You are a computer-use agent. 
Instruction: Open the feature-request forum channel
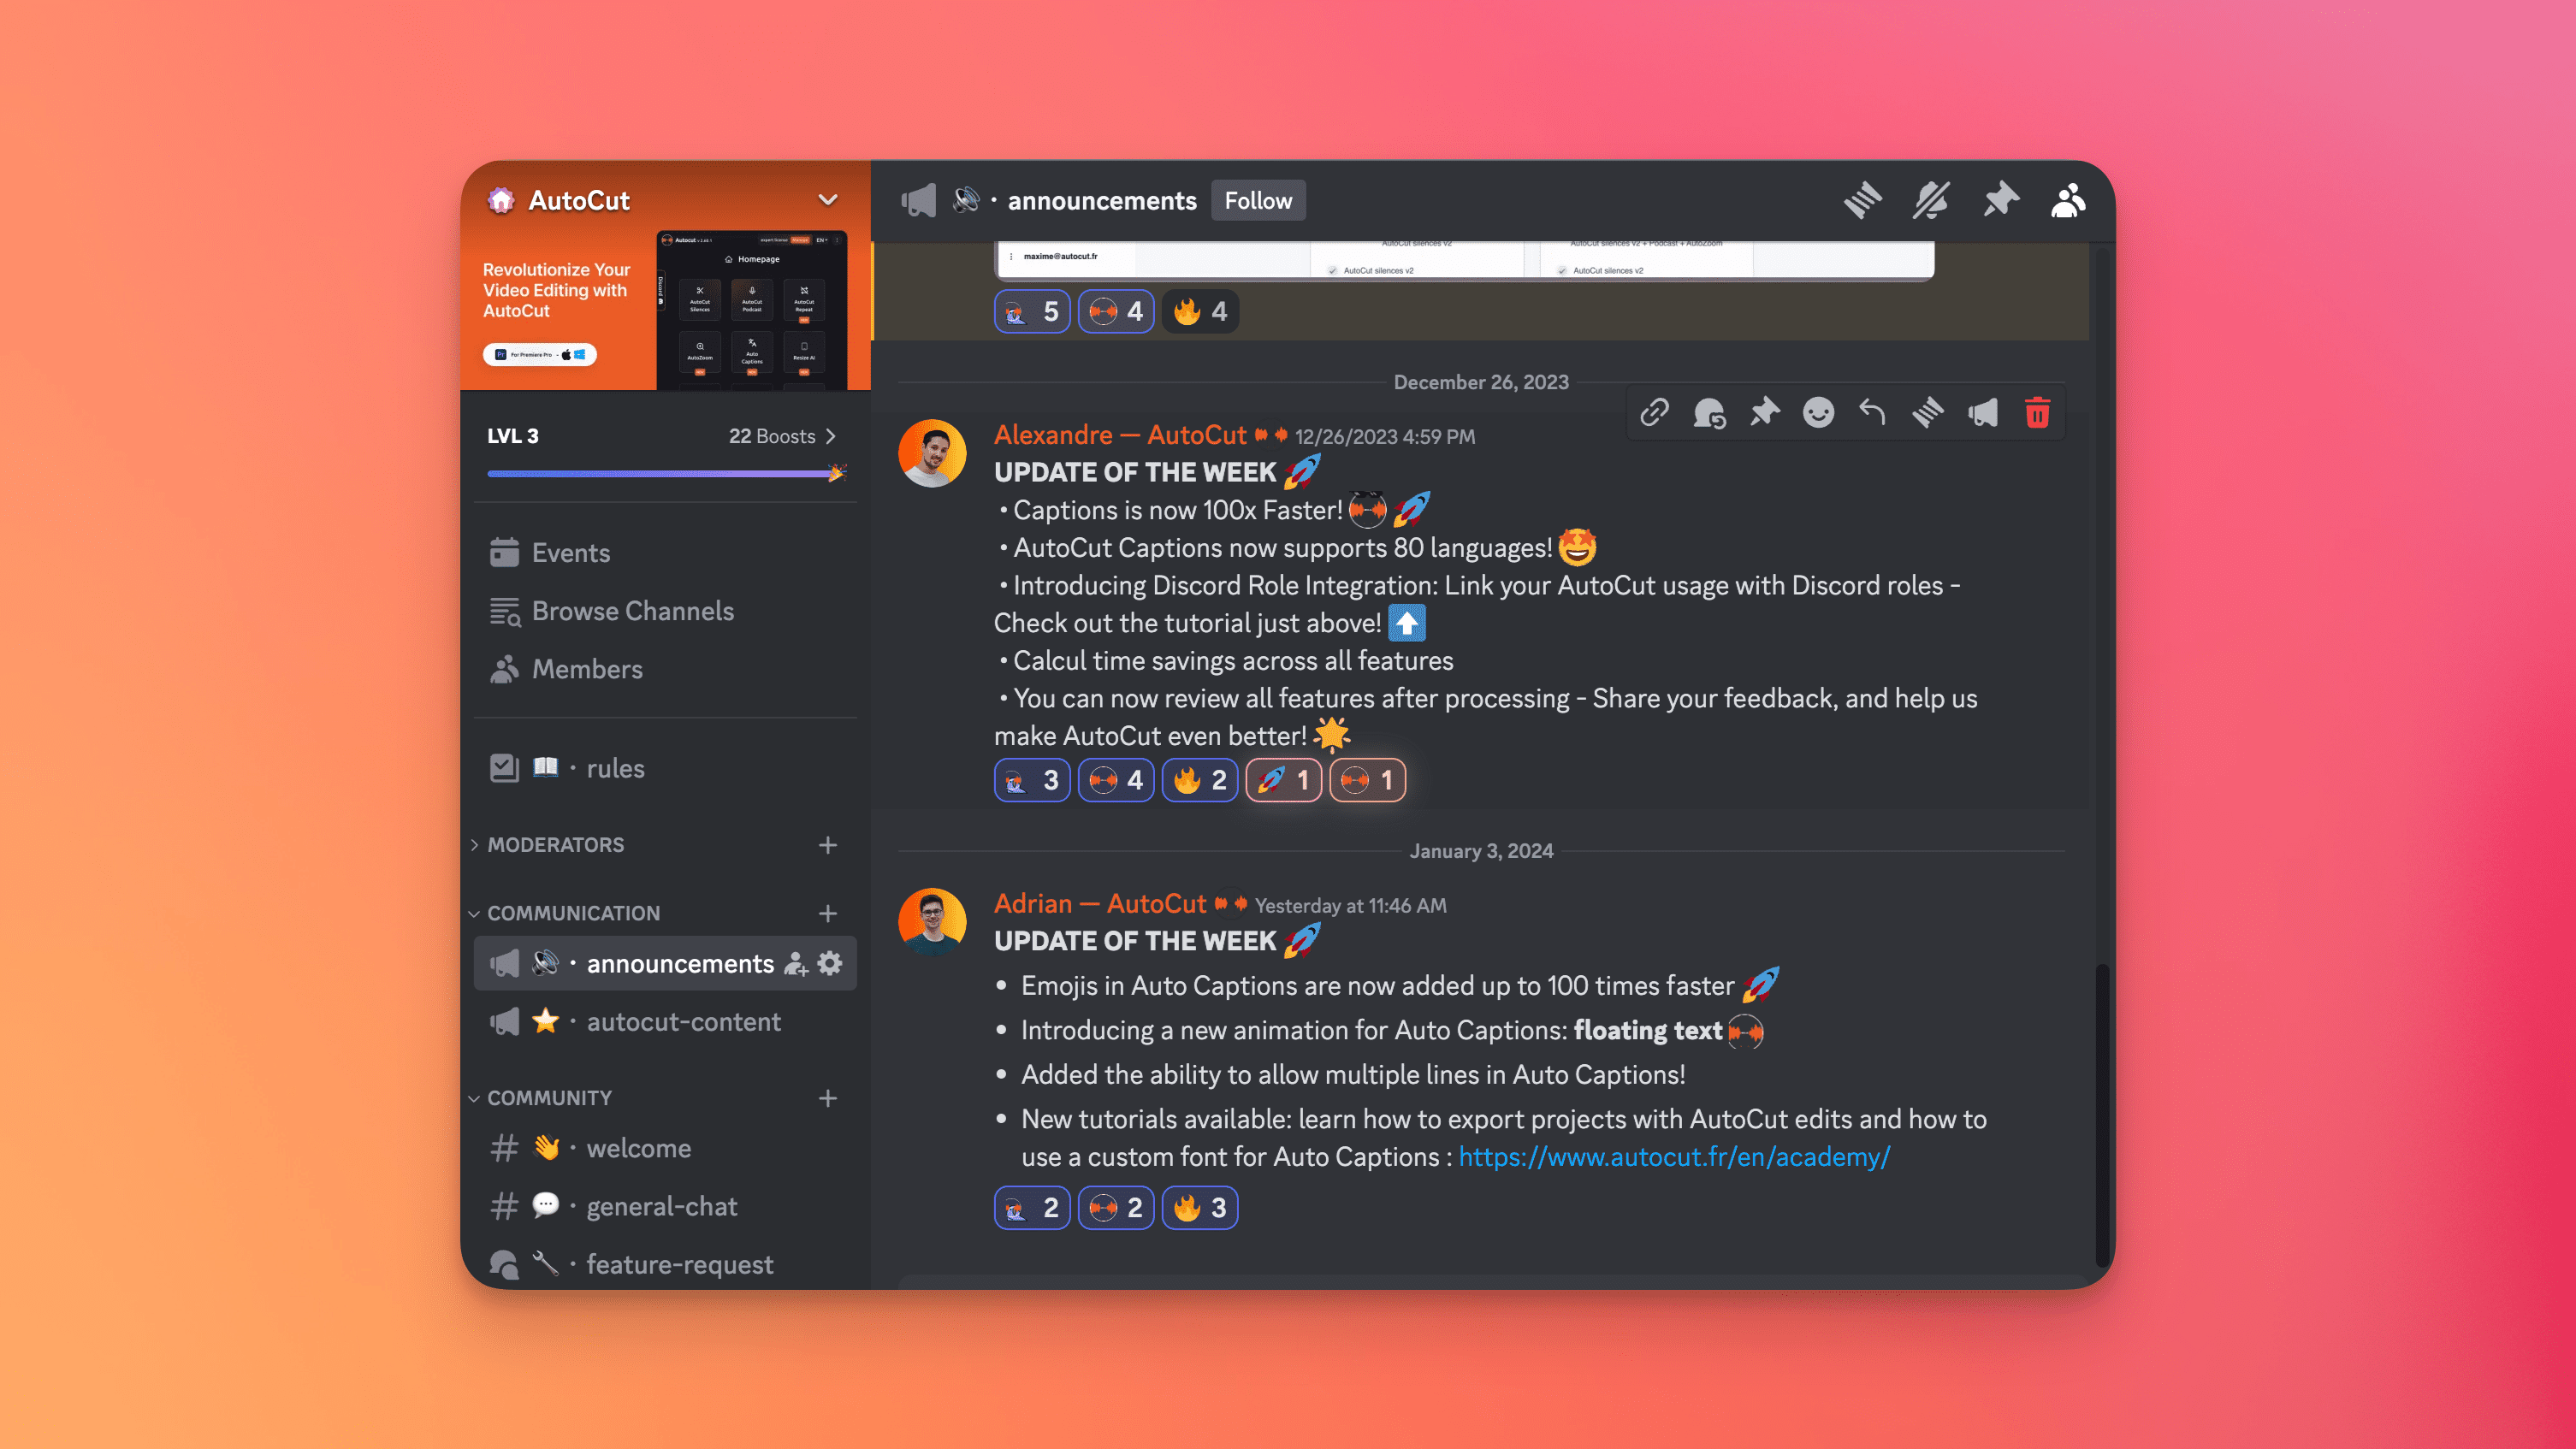[665, 1264]
